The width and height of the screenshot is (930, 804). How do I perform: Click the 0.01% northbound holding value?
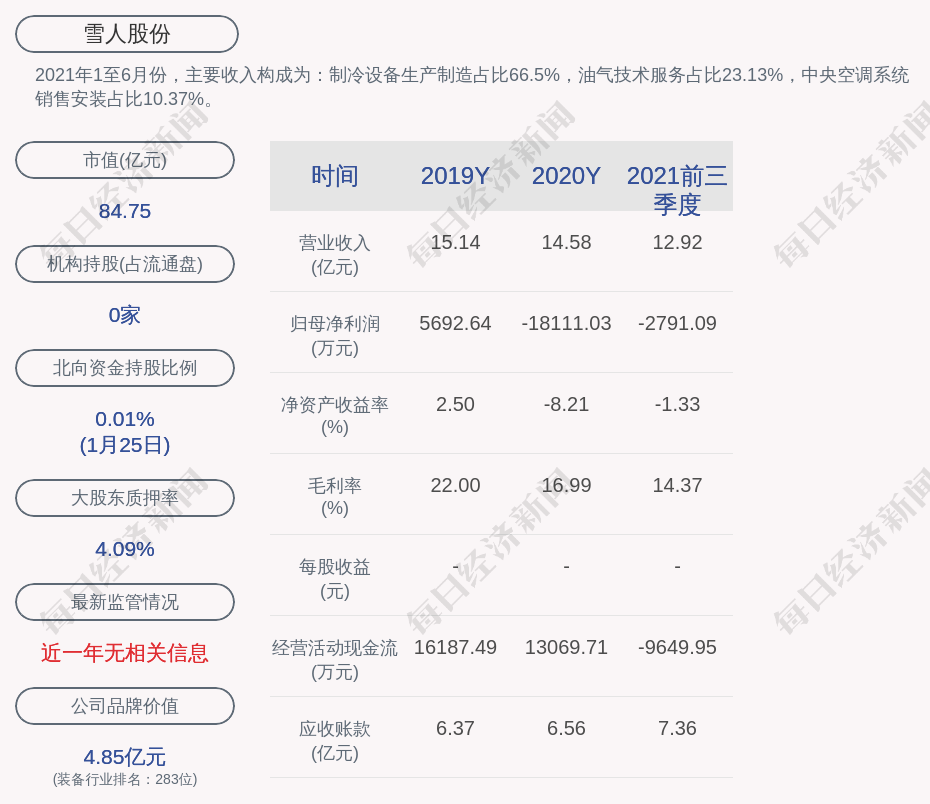[125, 419]
